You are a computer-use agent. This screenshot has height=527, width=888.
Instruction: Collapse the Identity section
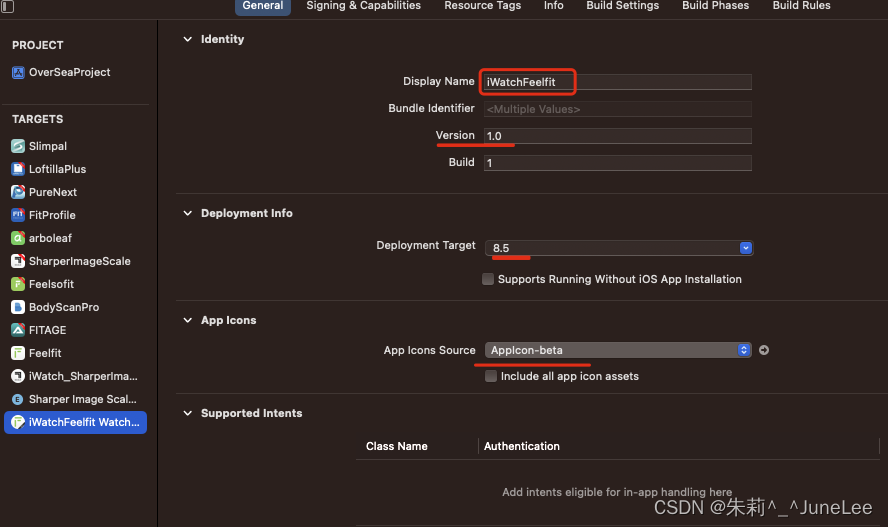coord(187,39)
